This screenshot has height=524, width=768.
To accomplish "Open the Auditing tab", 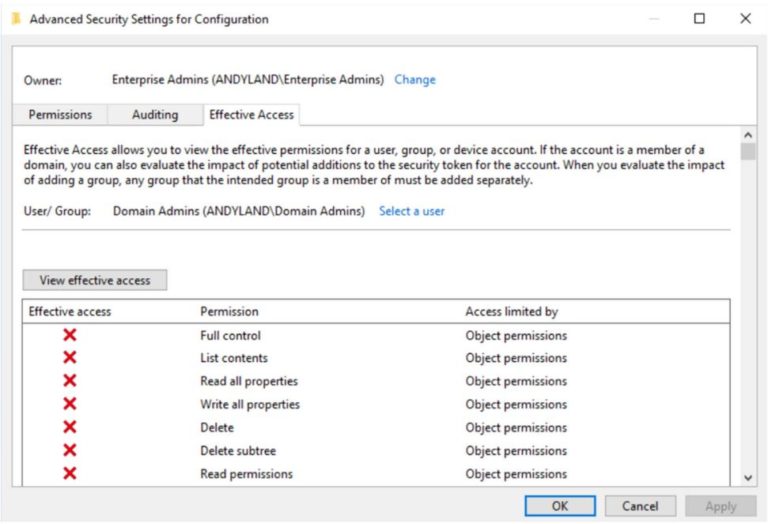I will [155, 115].
